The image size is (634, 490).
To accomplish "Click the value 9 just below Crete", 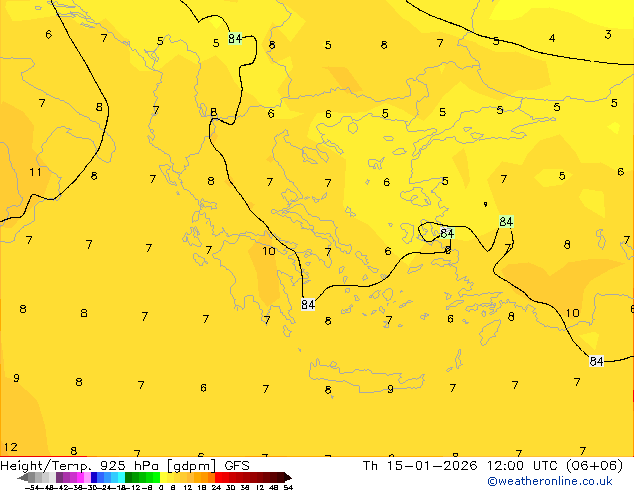I will 390,389.
